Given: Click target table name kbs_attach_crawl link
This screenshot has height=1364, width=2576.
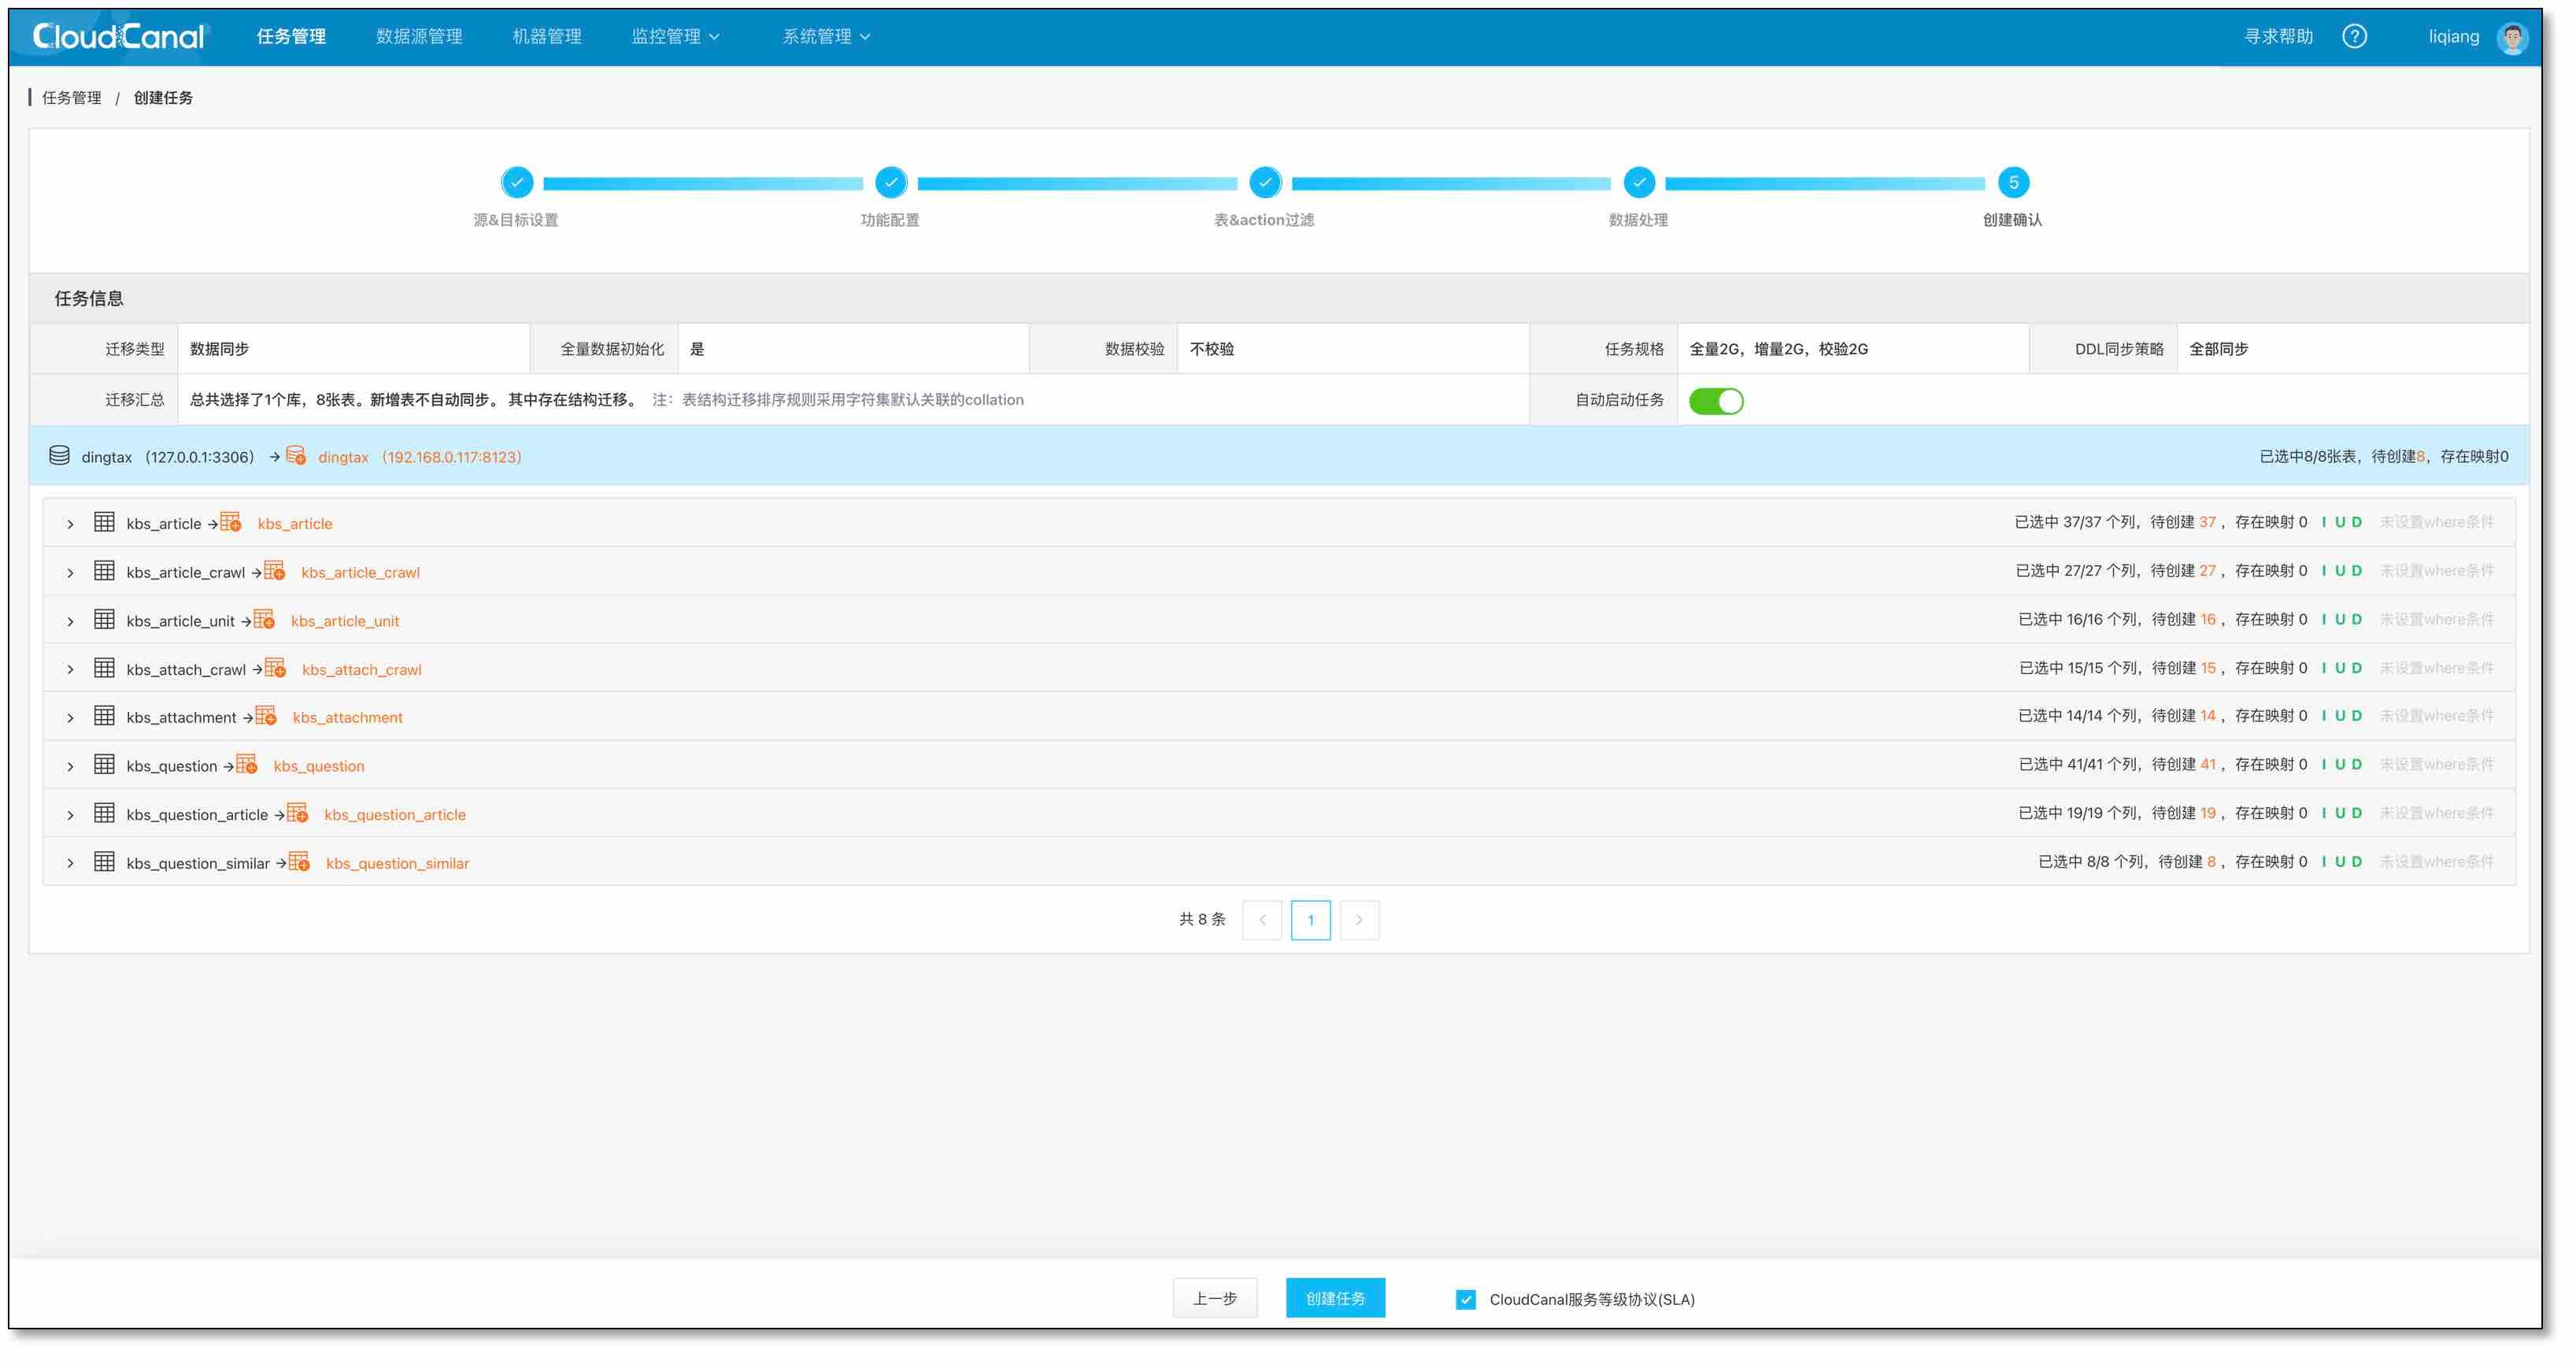Looking at the screenshot, I should pos(362,670).
